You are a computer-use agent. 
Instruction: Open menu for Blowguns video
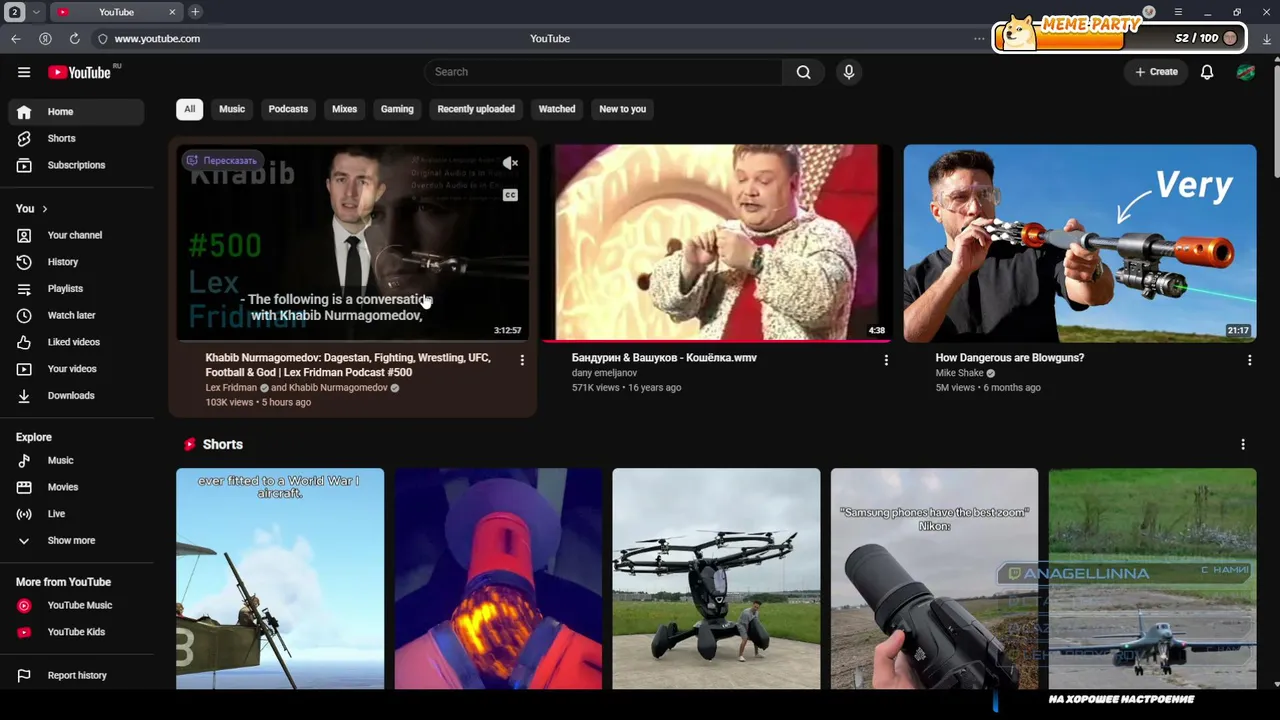click(1249, 359)
